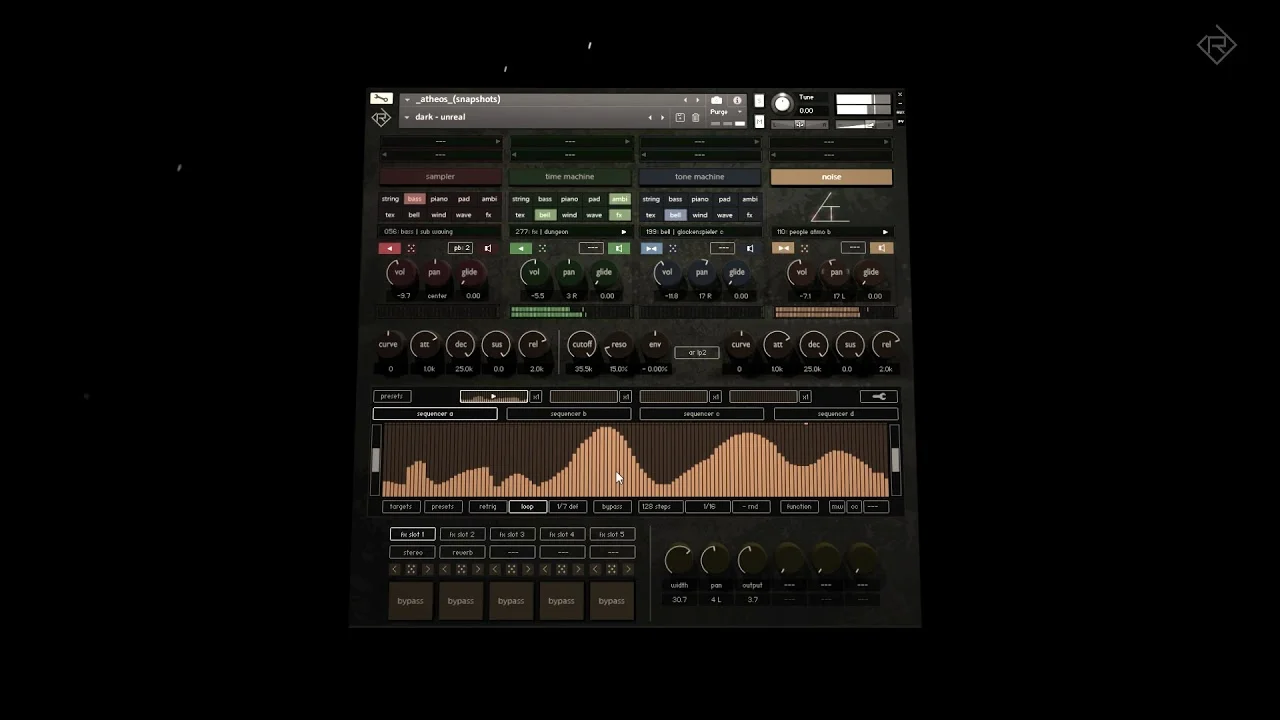Click the time machine speaker icon
Screen dimensions: 1280x720
click(x=619, y=248)
